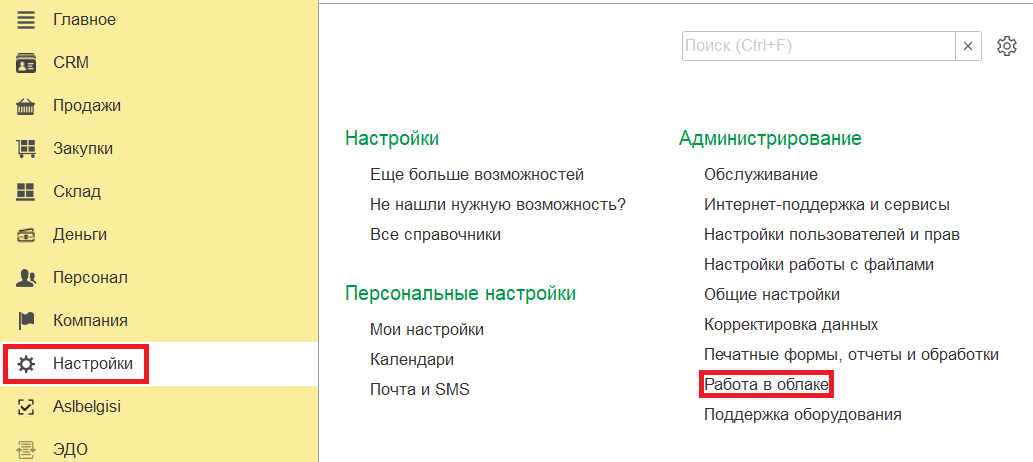
Task: Select the Закупки cart icon
Action: [26, 149]
